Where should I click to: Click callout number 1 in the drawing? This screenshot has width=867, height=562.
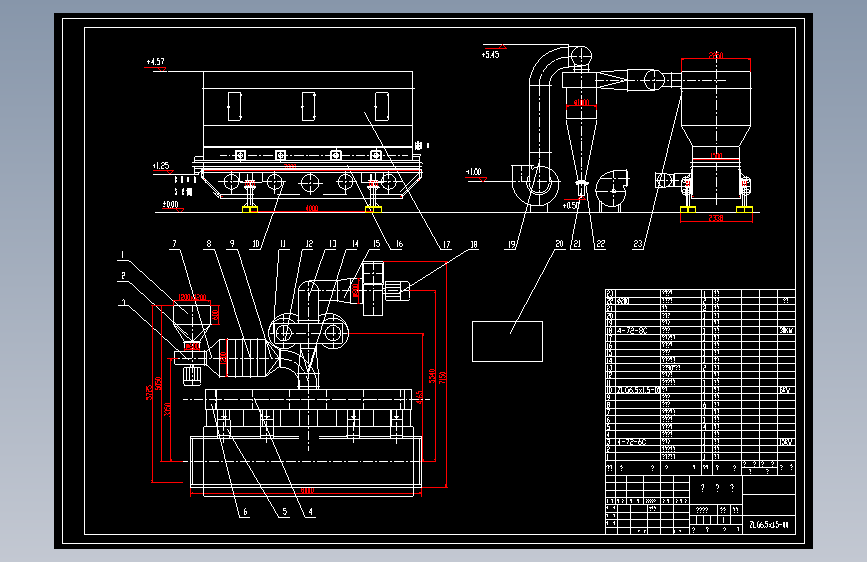[x=122, y=254]
